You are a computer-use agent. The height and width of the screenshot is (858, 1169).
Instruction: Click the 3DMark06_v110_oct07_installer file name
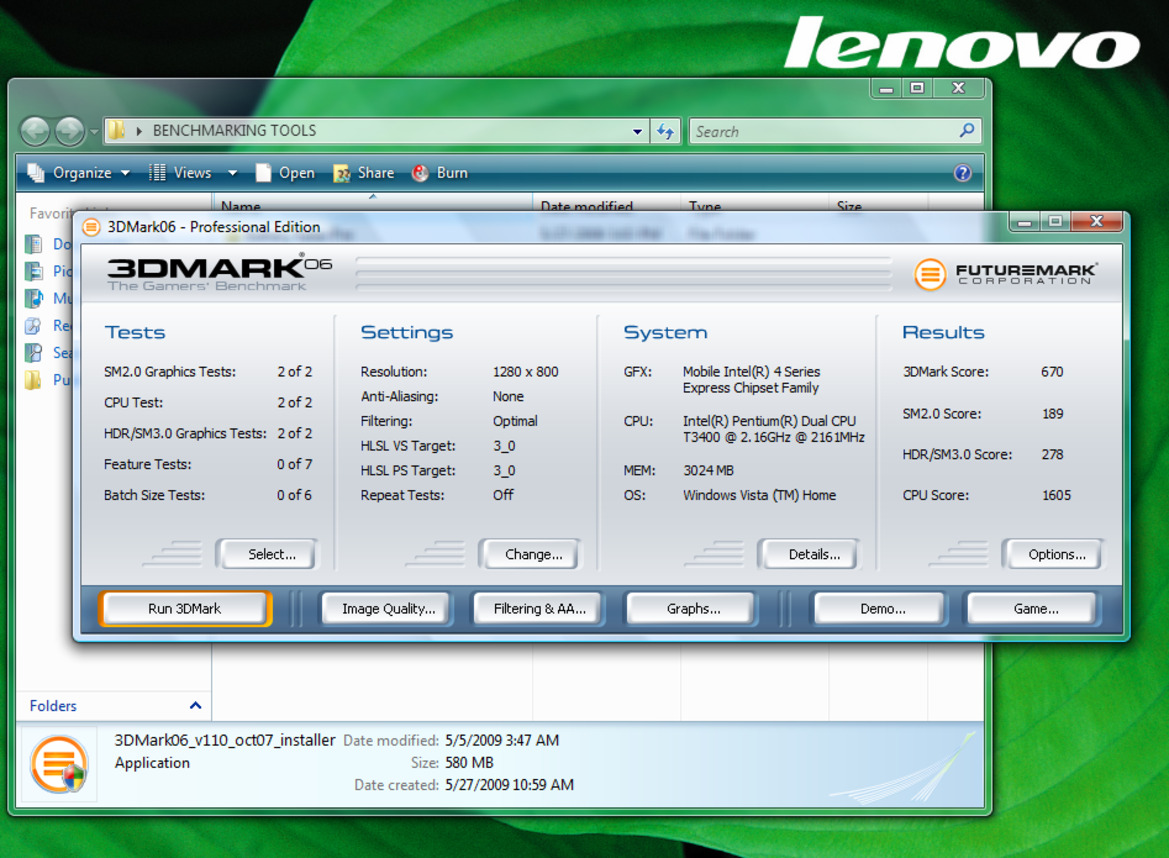point(224,740)
